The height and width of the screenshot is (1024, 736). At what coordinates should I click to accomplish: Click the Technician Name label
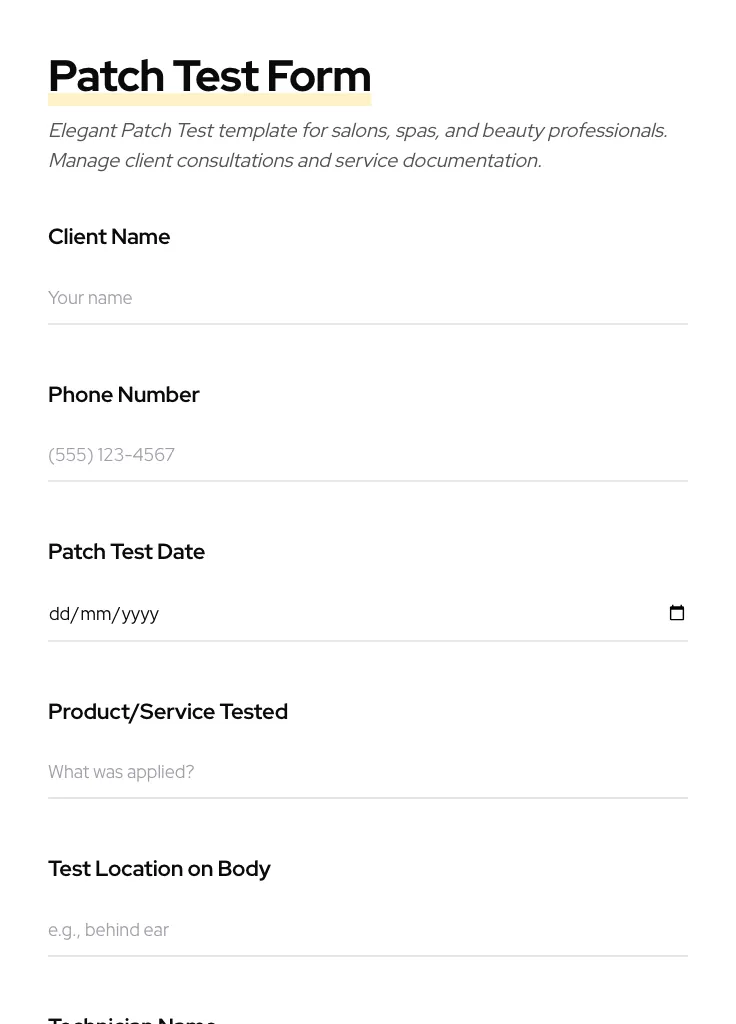point(132,1019)
